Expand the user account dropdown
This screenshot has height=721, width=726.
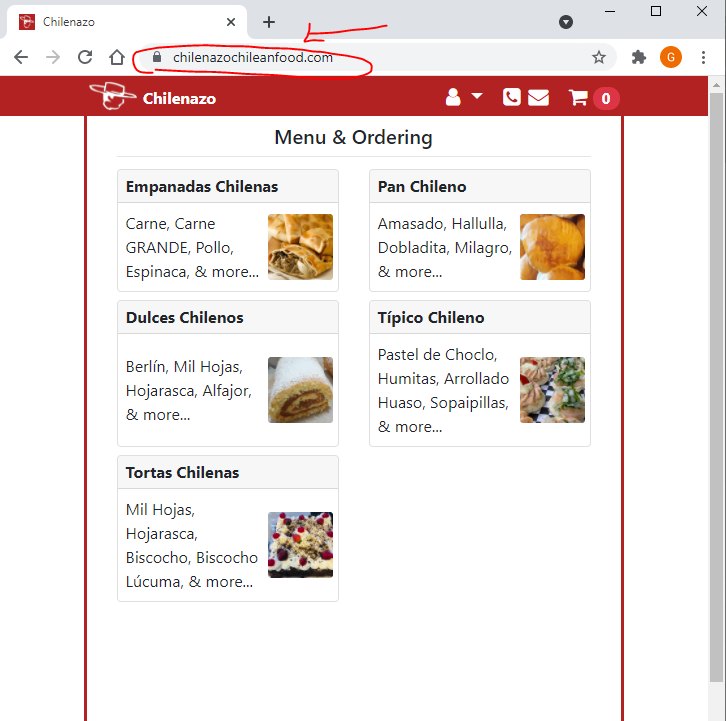point(462,97)
